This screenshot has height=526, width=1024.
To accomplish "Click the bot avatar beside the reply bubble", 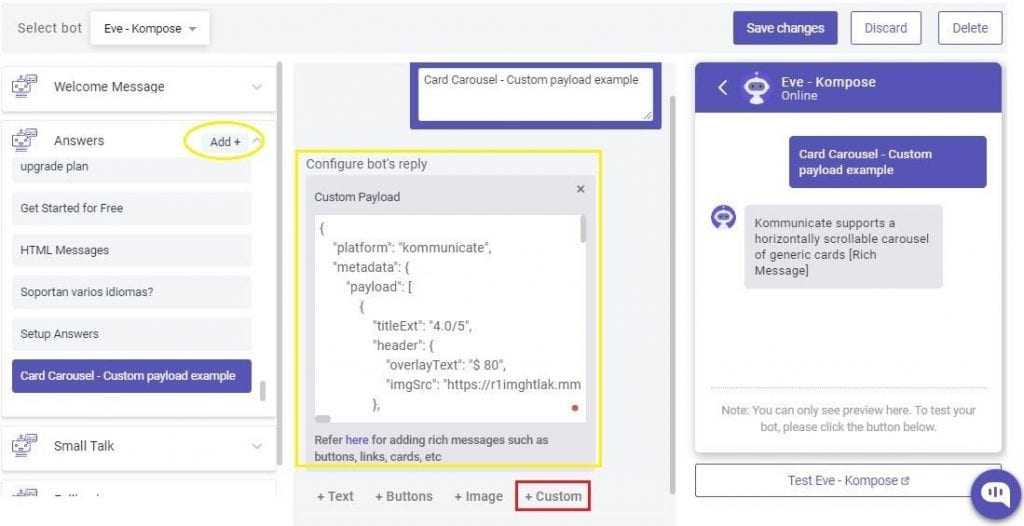I will (x=724, y=217).
